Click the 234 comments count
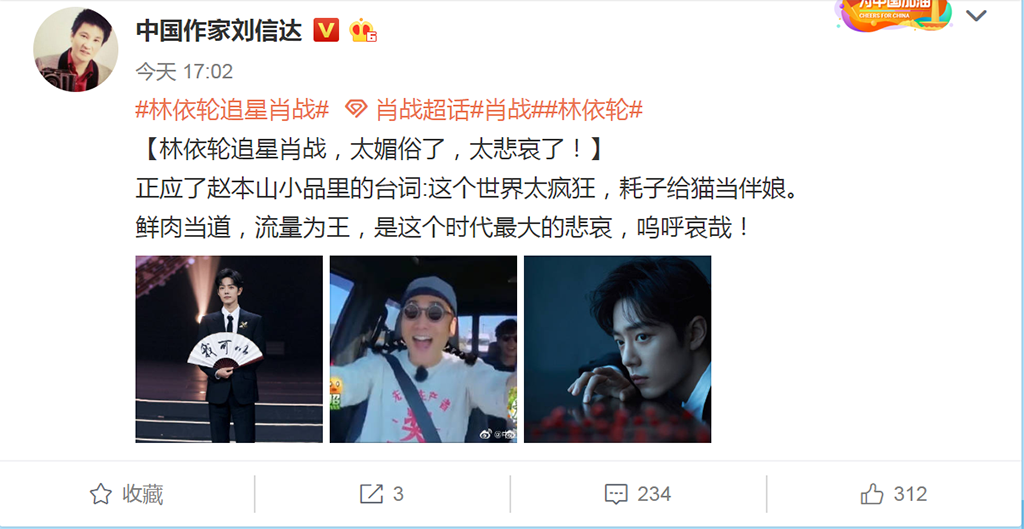 [x=654, y=494]
